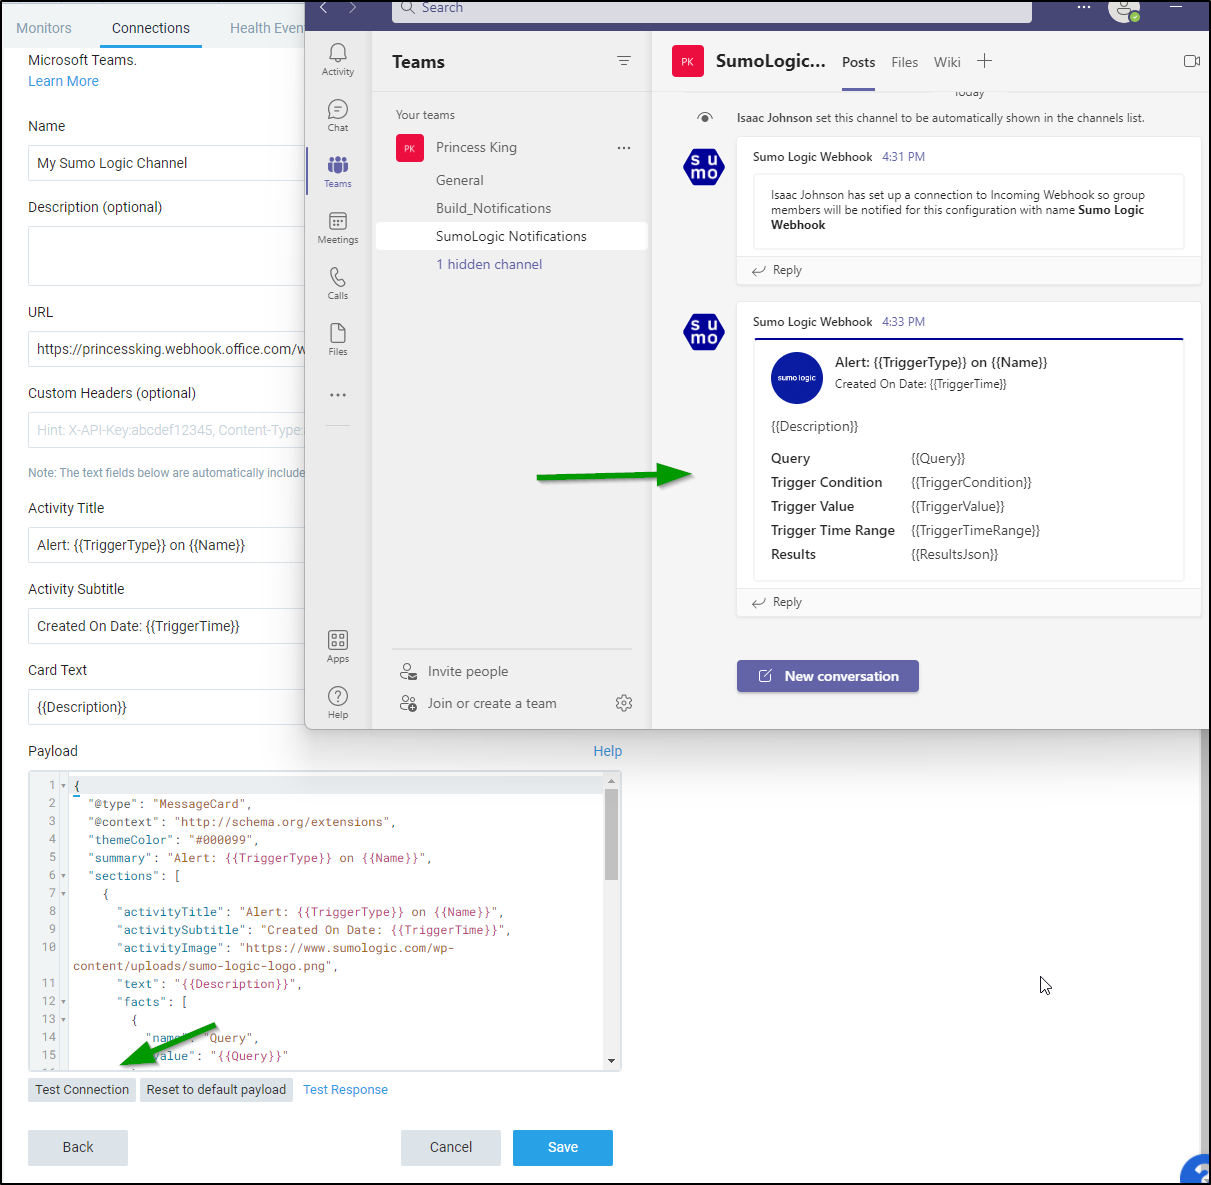
Task: Click the Description optional text area
Action: pyautogui.click(x=167, y=256)
